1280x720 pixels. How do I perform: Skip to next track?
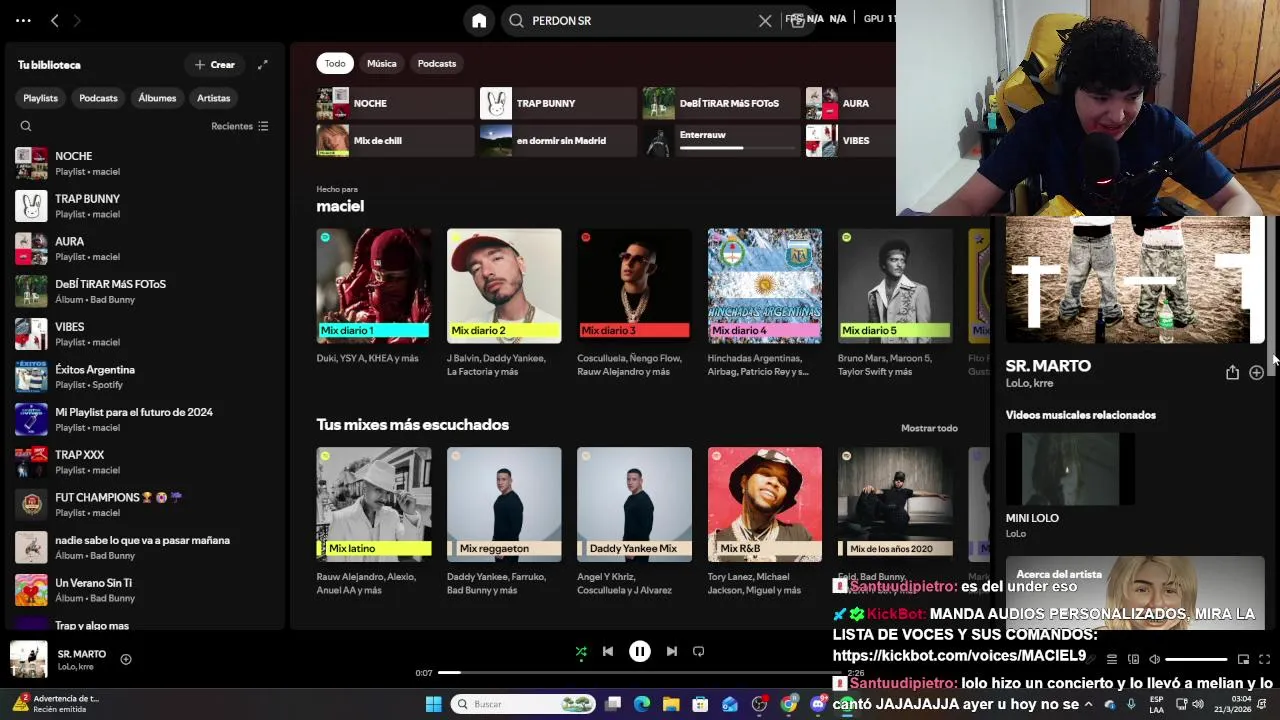pos(672,651)
